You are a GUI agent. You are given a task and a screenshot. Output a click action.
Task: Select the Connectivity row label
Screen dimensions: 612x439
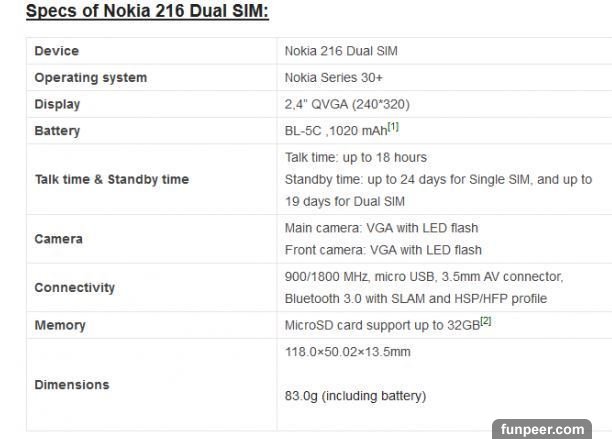click(x=74, y=287)
